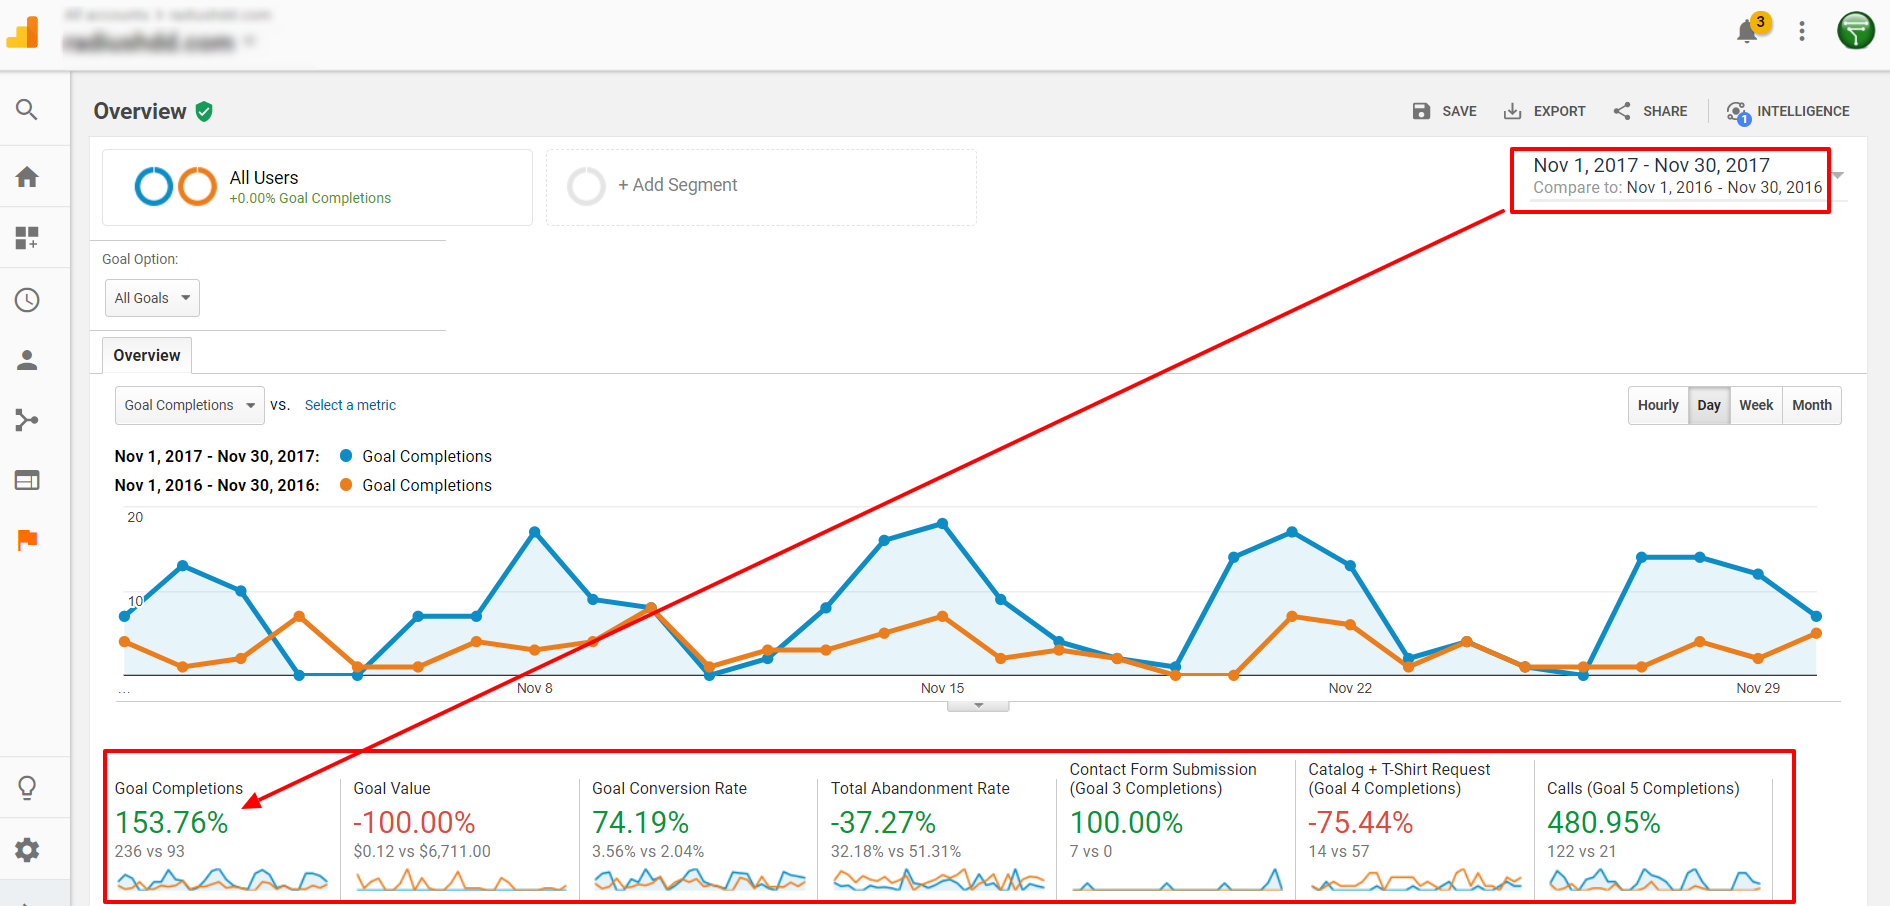
Task: Click orange 2016 Goal Completions legend dot
Action: pyautogui.click(x=346, y=485)
